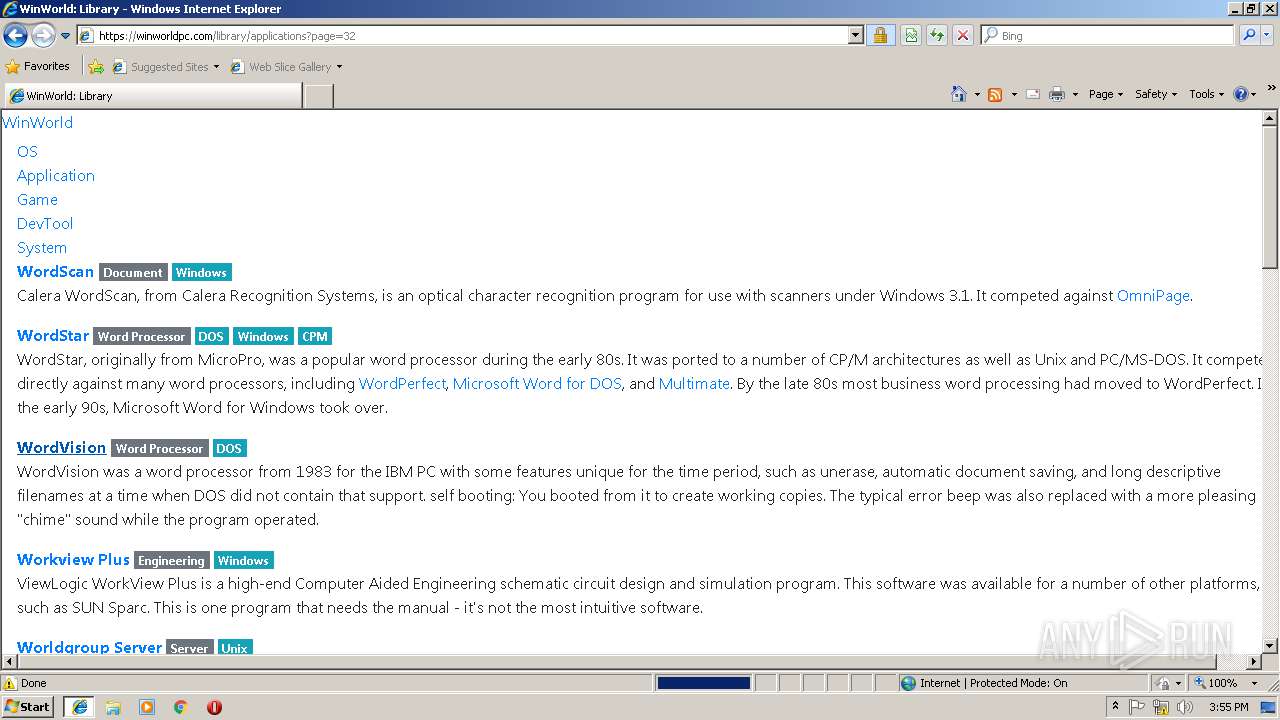This screenshot has height=720, width=1280.
Task: Expand the Print options dropdown arrow
Action: pos(1075,94)
